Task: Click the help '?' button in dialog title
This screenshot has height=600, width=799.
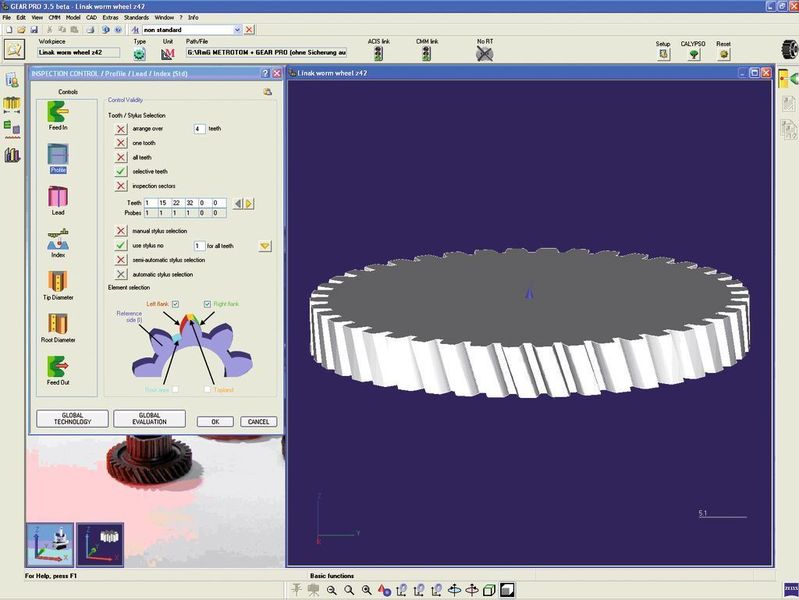Action: pyautogui.click(x=265, y=73)
